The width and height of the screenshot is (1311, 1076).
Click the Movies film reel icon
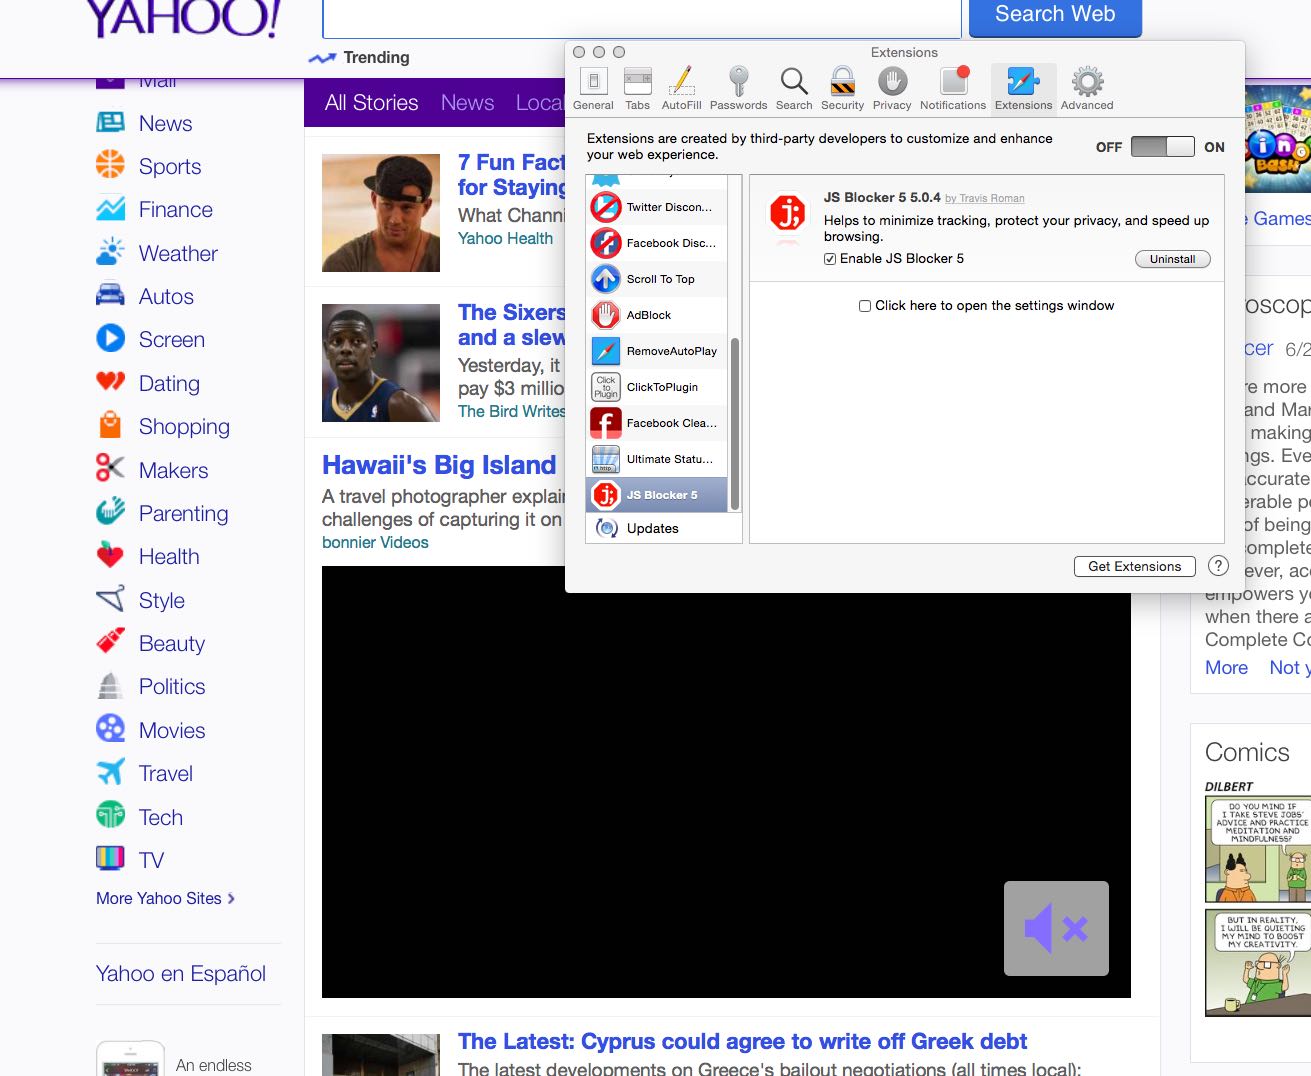pyautogui.click(x=110, y=728)
